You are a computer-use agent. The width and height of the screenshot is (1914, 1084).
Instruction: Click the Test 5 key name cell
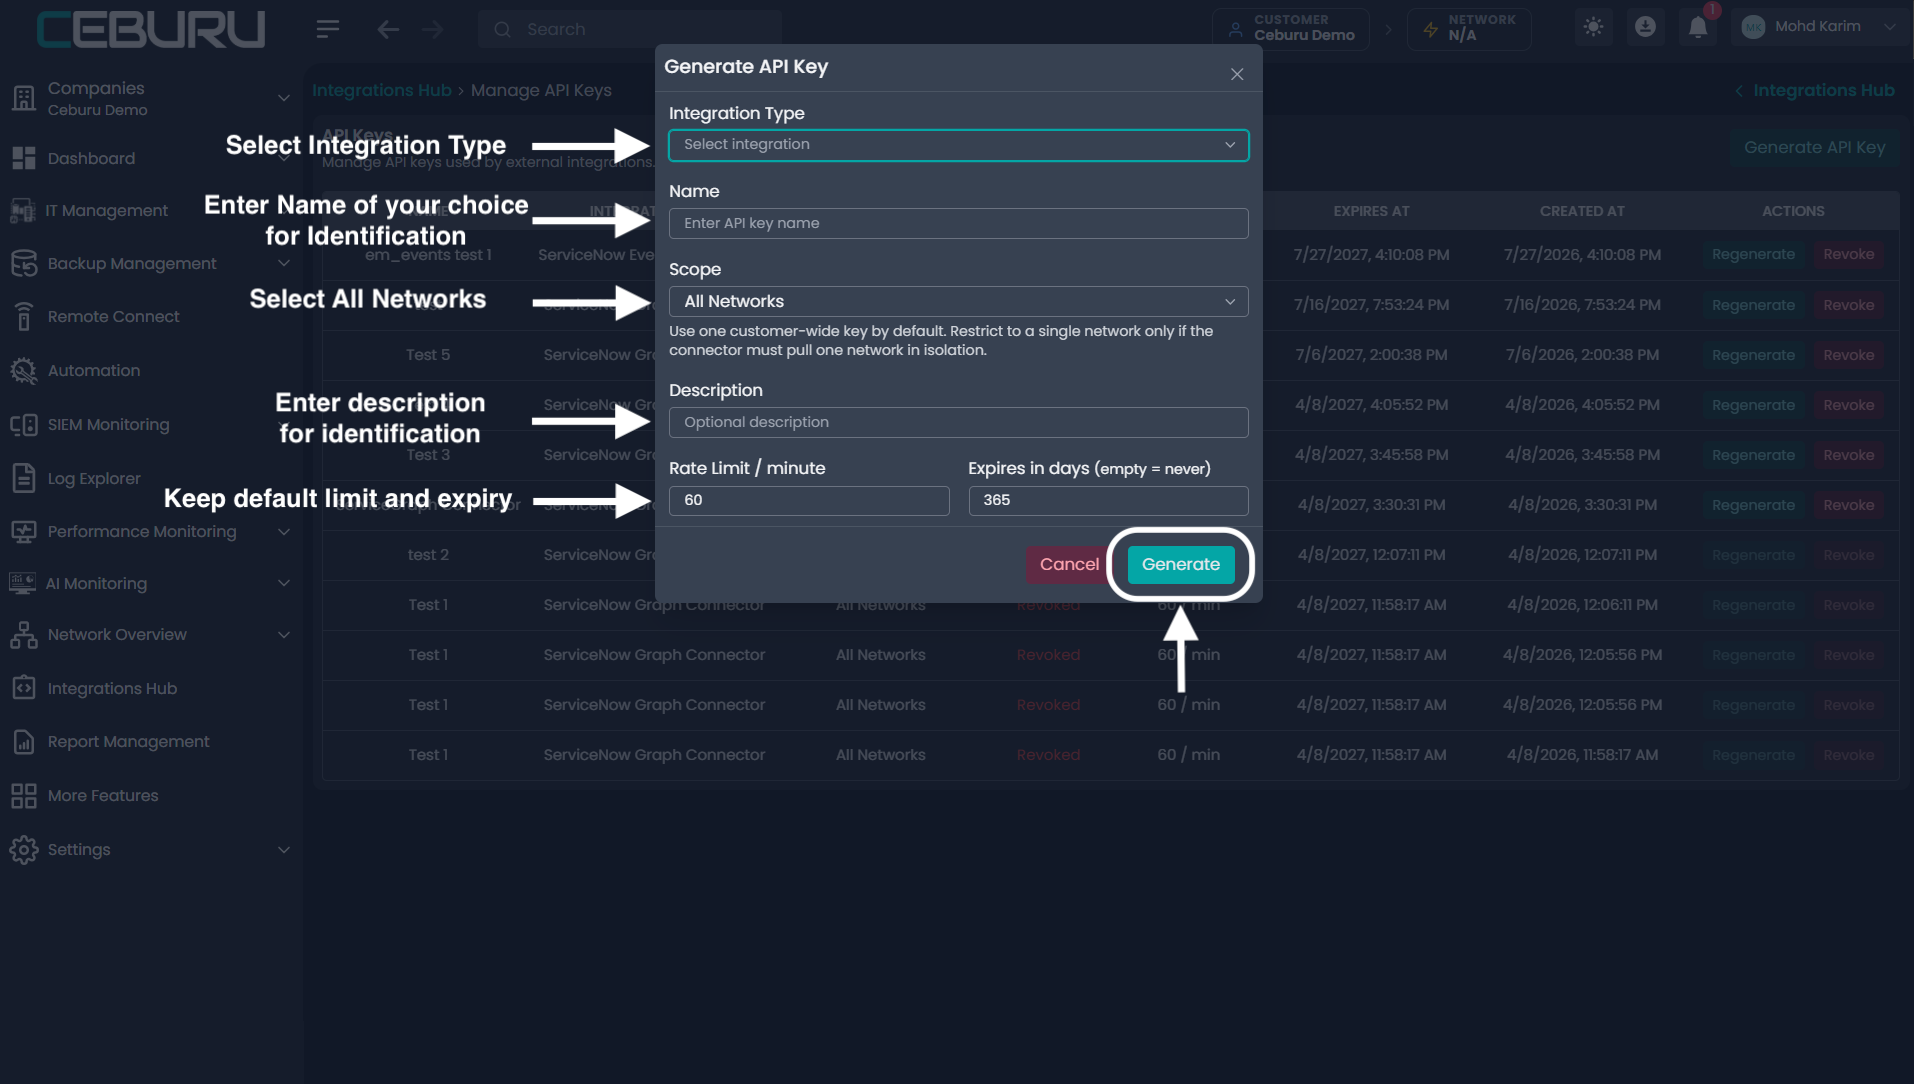428,355
